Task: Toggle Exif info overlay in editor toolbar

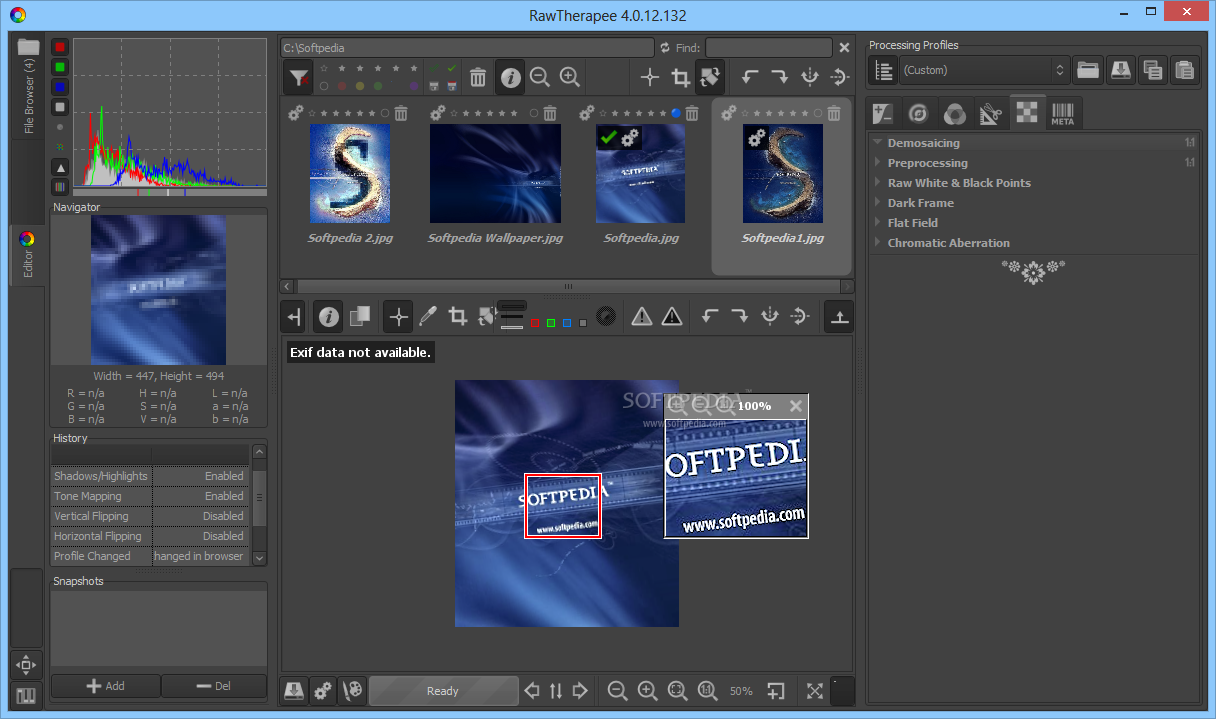Action: pos(327,316)
